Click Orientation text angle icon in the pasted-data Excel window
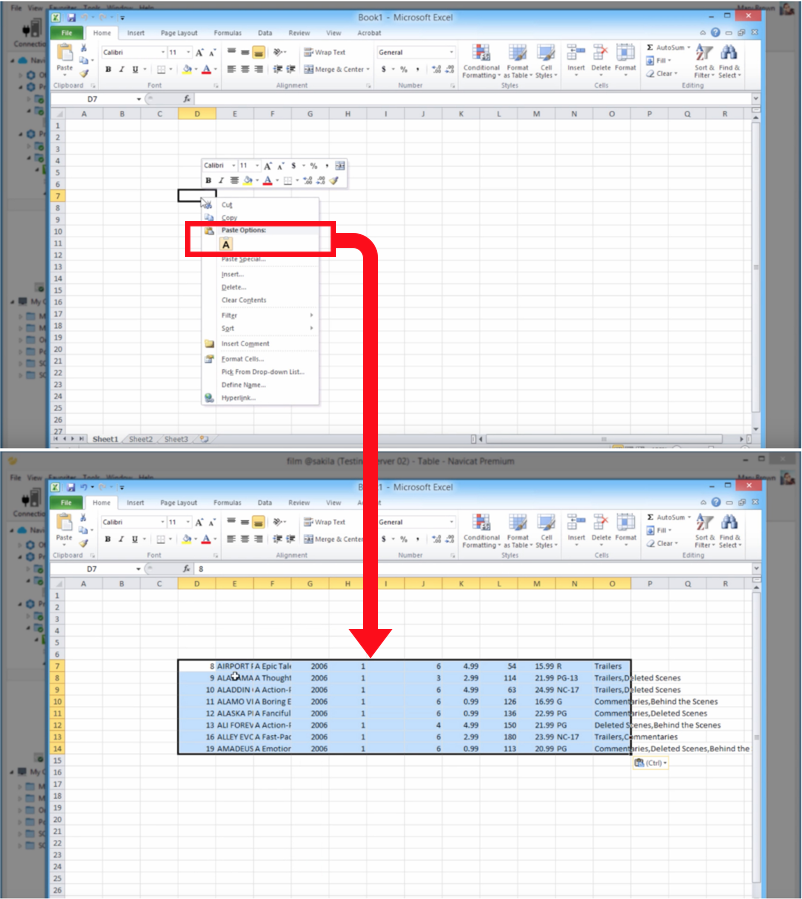 click(x=278, y=522)
